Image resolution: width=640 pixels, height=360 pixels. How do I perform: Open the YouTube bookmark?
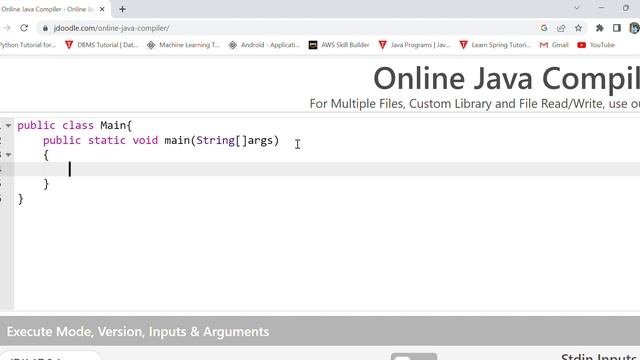[596, 45]
